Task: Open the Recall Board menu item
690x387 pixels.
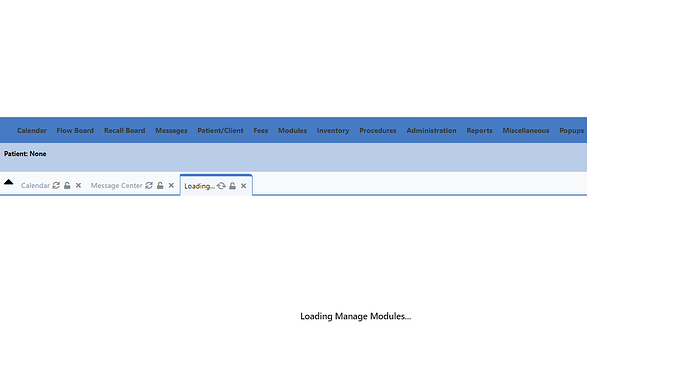Action: (x=125, y=130)
